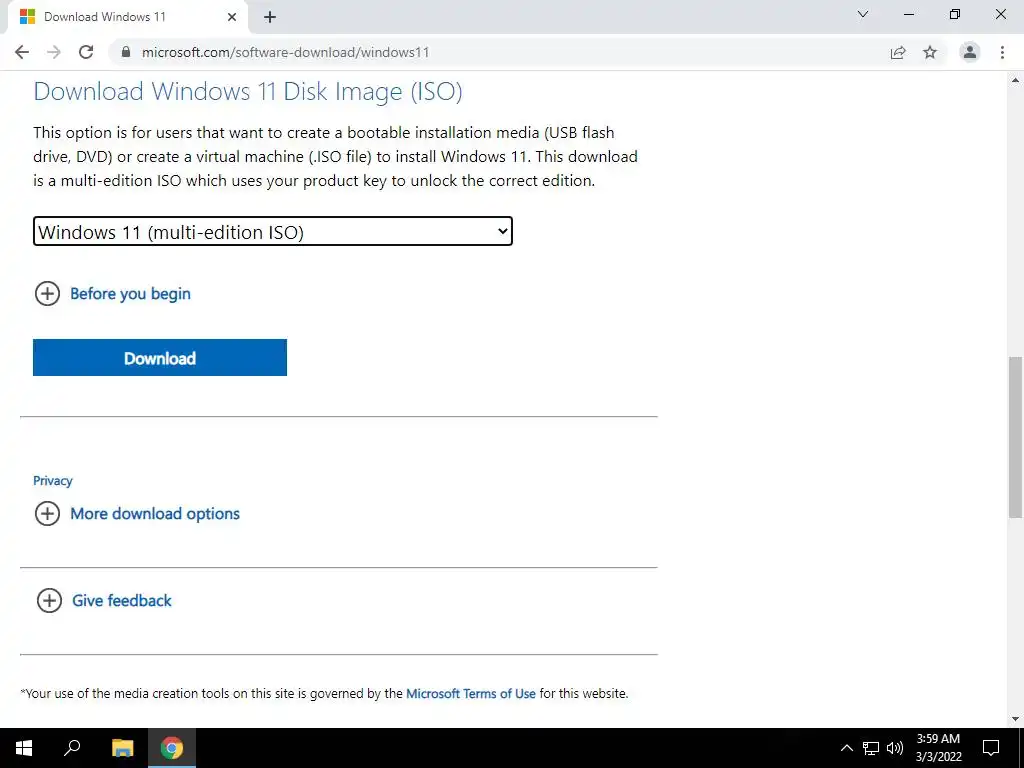
Task: Close the Download Windows 11 tab
Action: 232,18
